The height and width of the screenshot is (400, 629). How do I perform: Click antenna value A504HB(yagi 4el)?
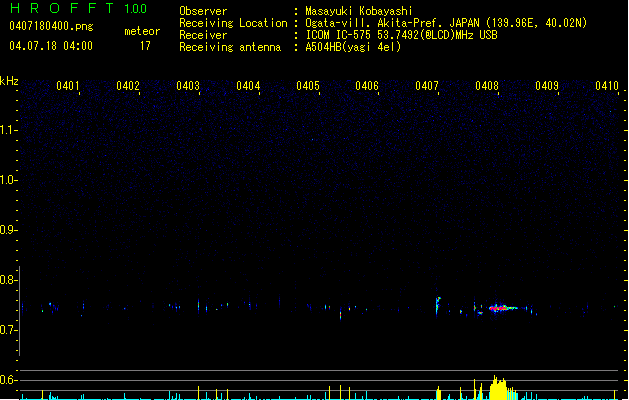coord(353,47)
